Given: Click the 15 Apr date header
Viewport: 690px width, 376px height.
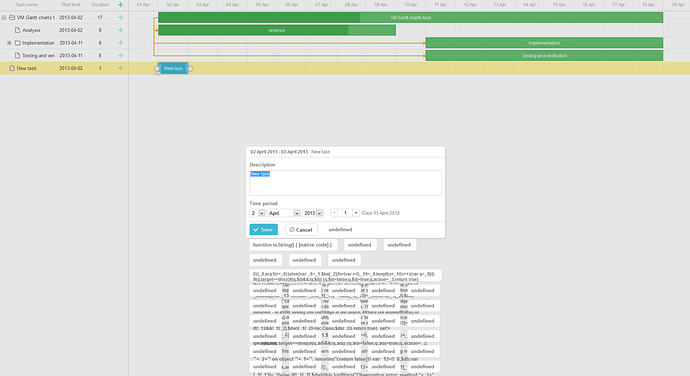Looking at the screenshot, I should click(x=559, y=5).
